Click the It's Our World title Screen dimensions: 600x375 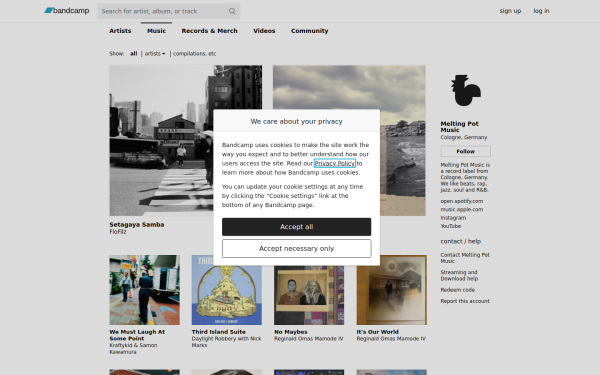point(378,332)
